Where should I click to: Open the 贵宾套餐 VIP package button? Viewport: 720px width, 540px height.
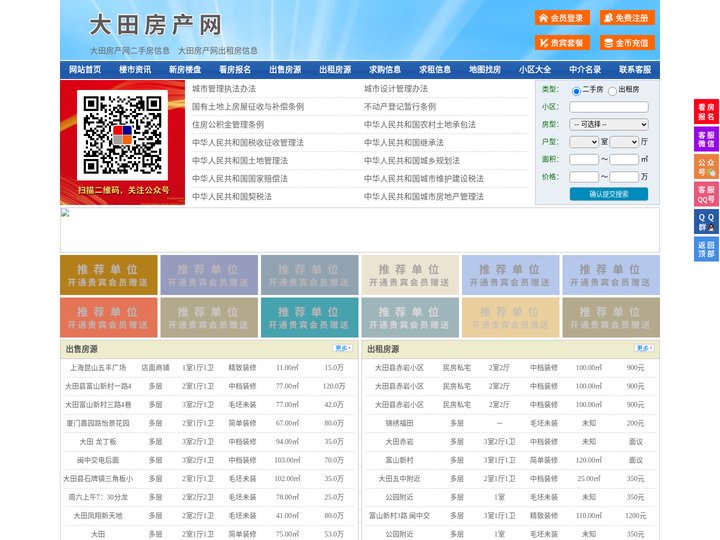tap(562, 43)
